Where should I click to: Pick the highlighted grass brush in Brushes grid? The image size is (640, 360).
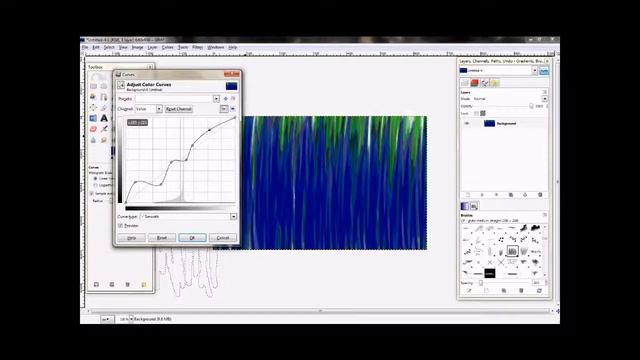point(512,251)
